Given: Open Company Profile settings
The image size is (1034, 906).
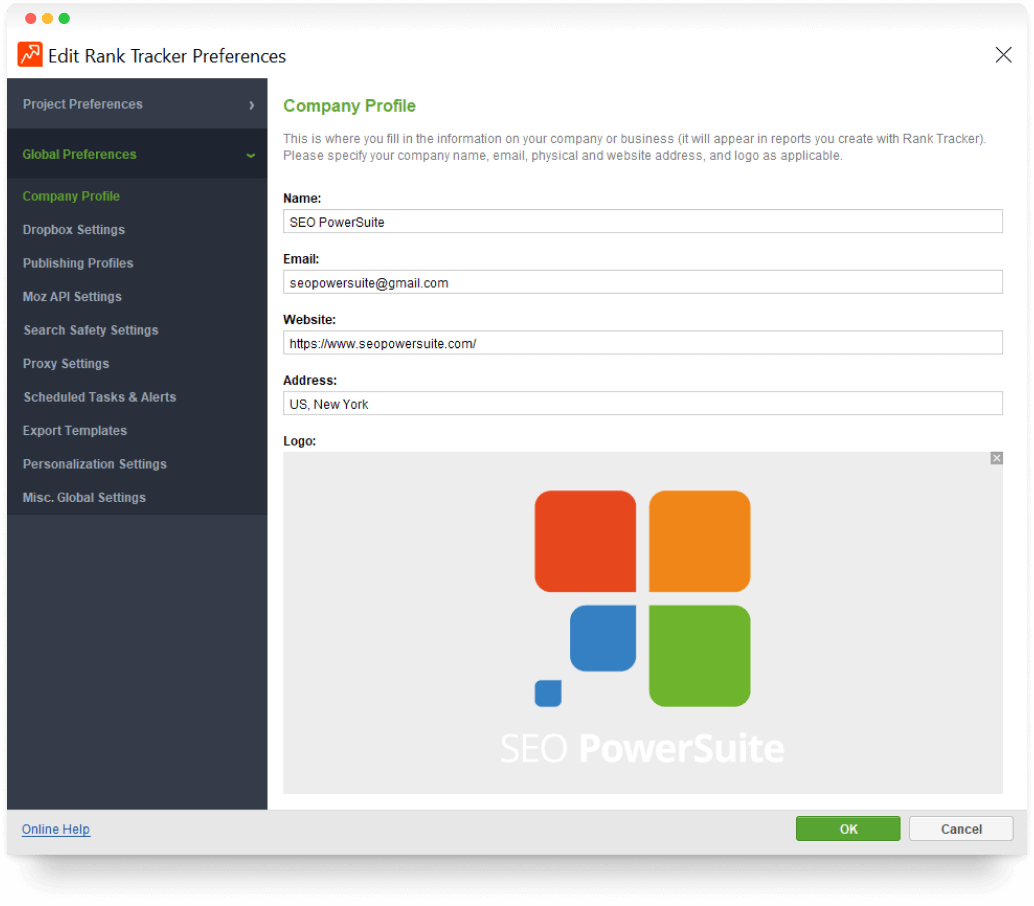Looking at the screenshot, I should pos(71,196).
